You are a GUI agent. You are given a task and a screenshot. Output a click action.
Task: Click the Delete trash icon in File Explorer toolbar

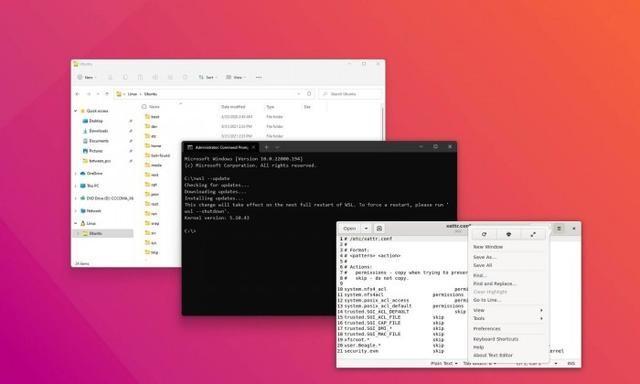point(185,77)
